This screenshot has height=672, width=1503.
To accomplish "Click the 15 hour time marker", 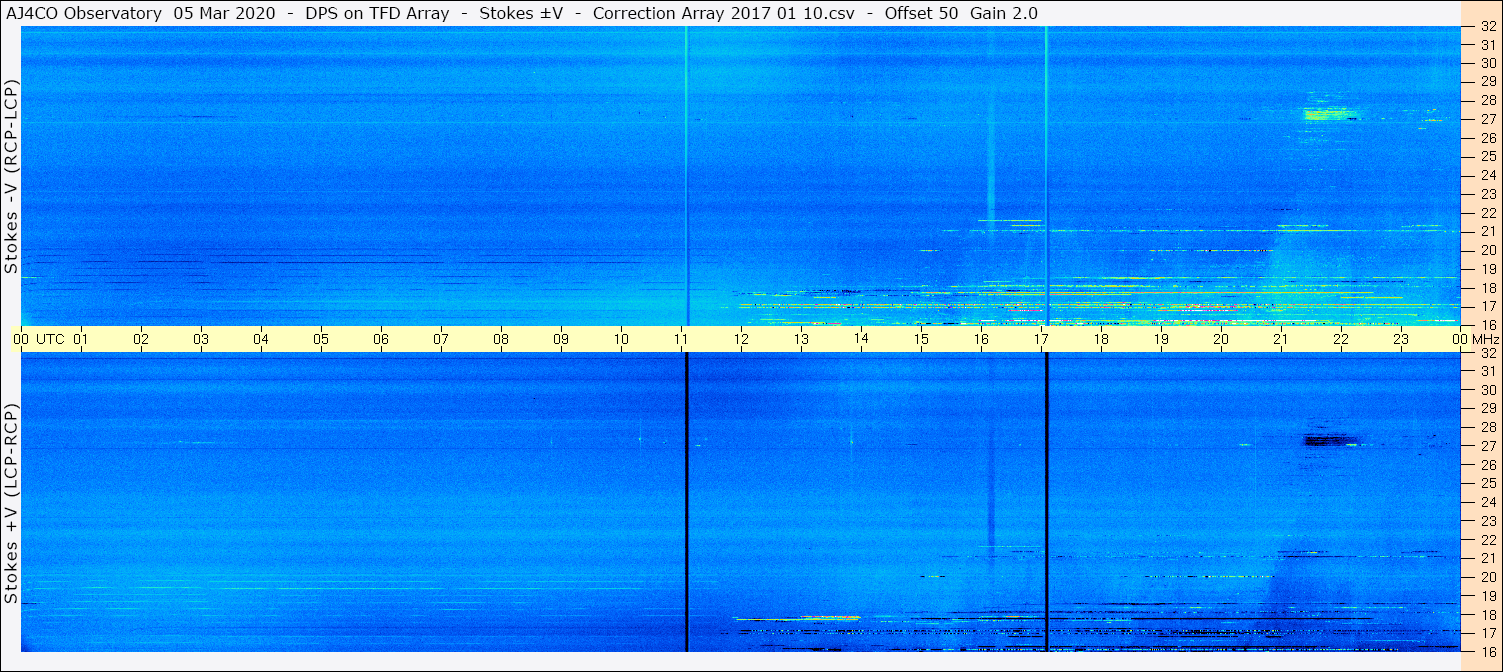I will tap(921, 339).
